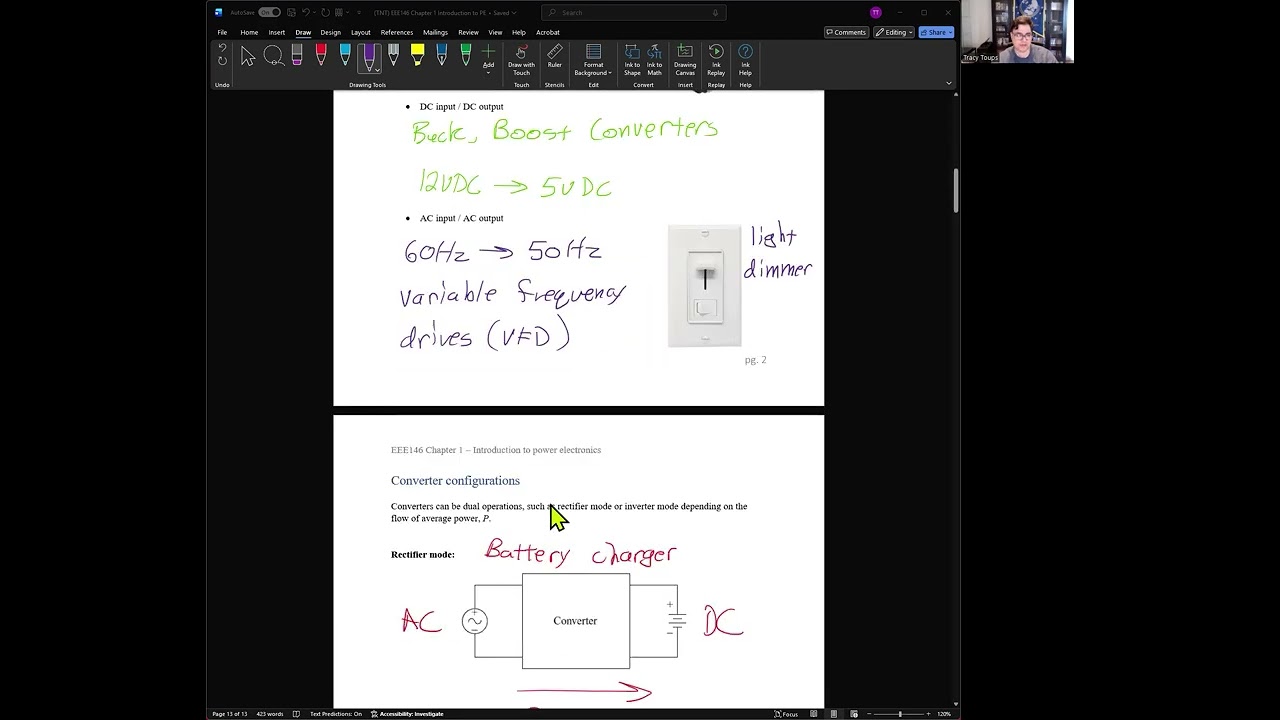Switch to the References tab
The image size is (1280, 720).
[x=397, y=32]
